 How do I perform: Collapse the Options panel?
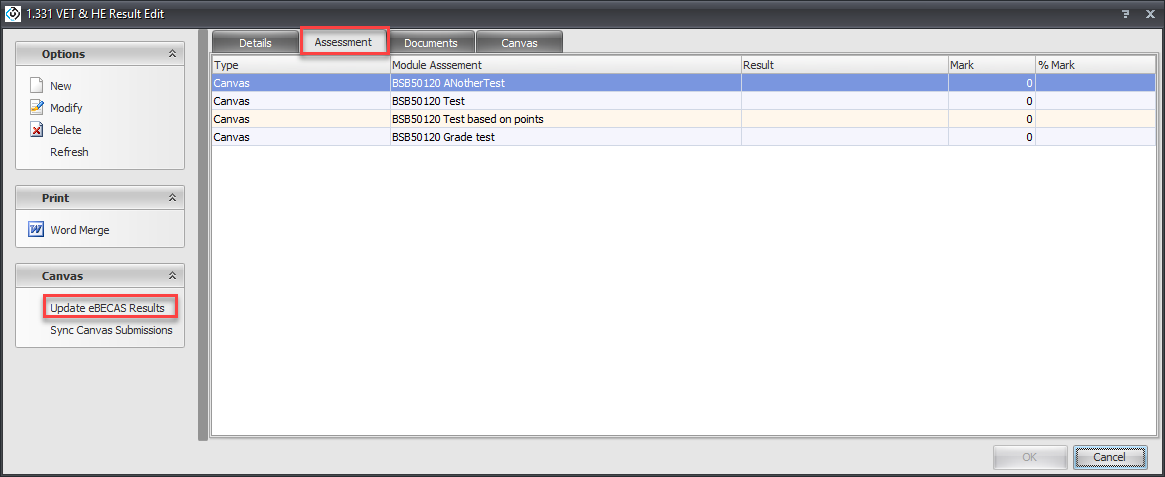point(172,54)
